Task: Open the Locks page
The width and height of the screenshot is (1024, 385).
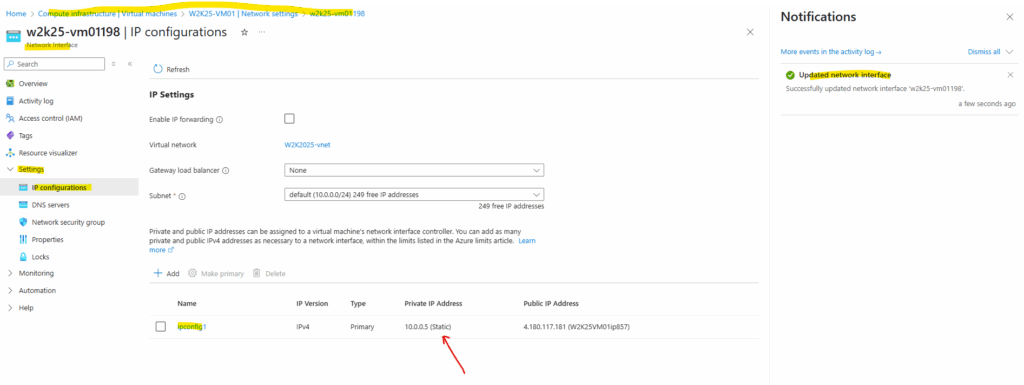Action: pyautogui.click(x=40, y=256)
